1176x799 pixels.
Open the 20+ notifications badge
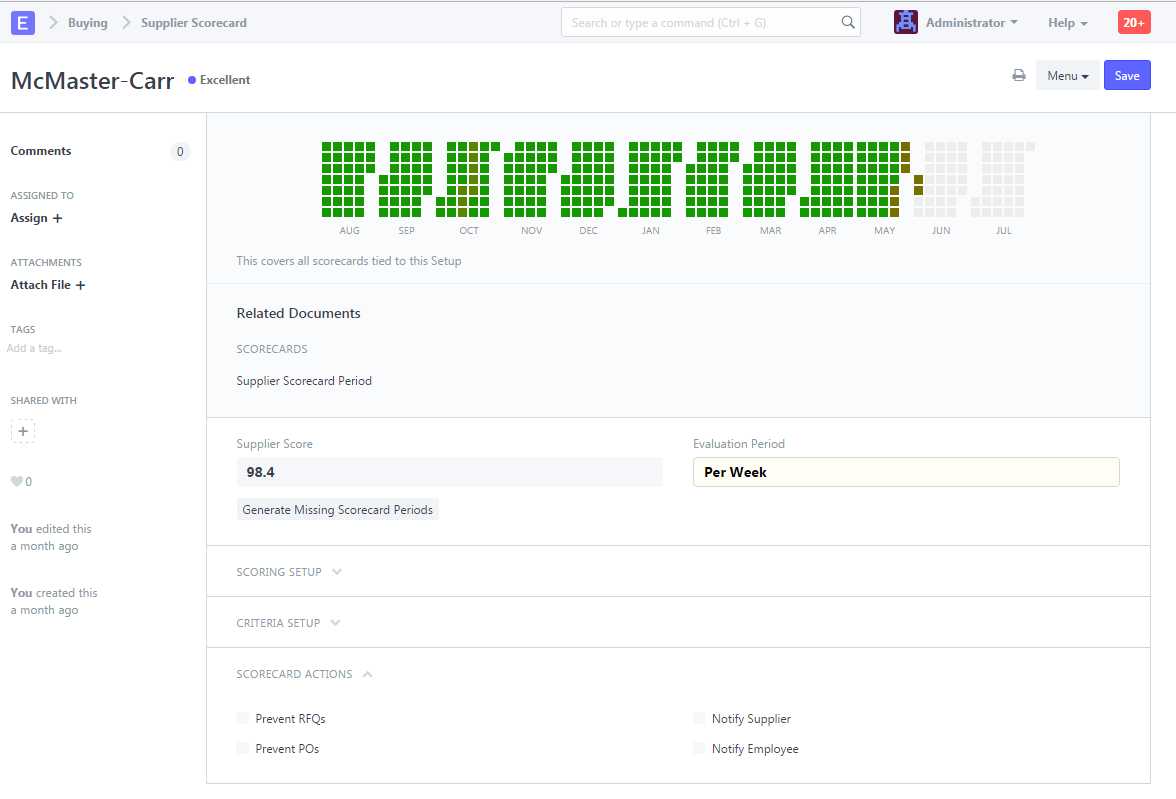pyautogui.click(x=1134, y=22)
